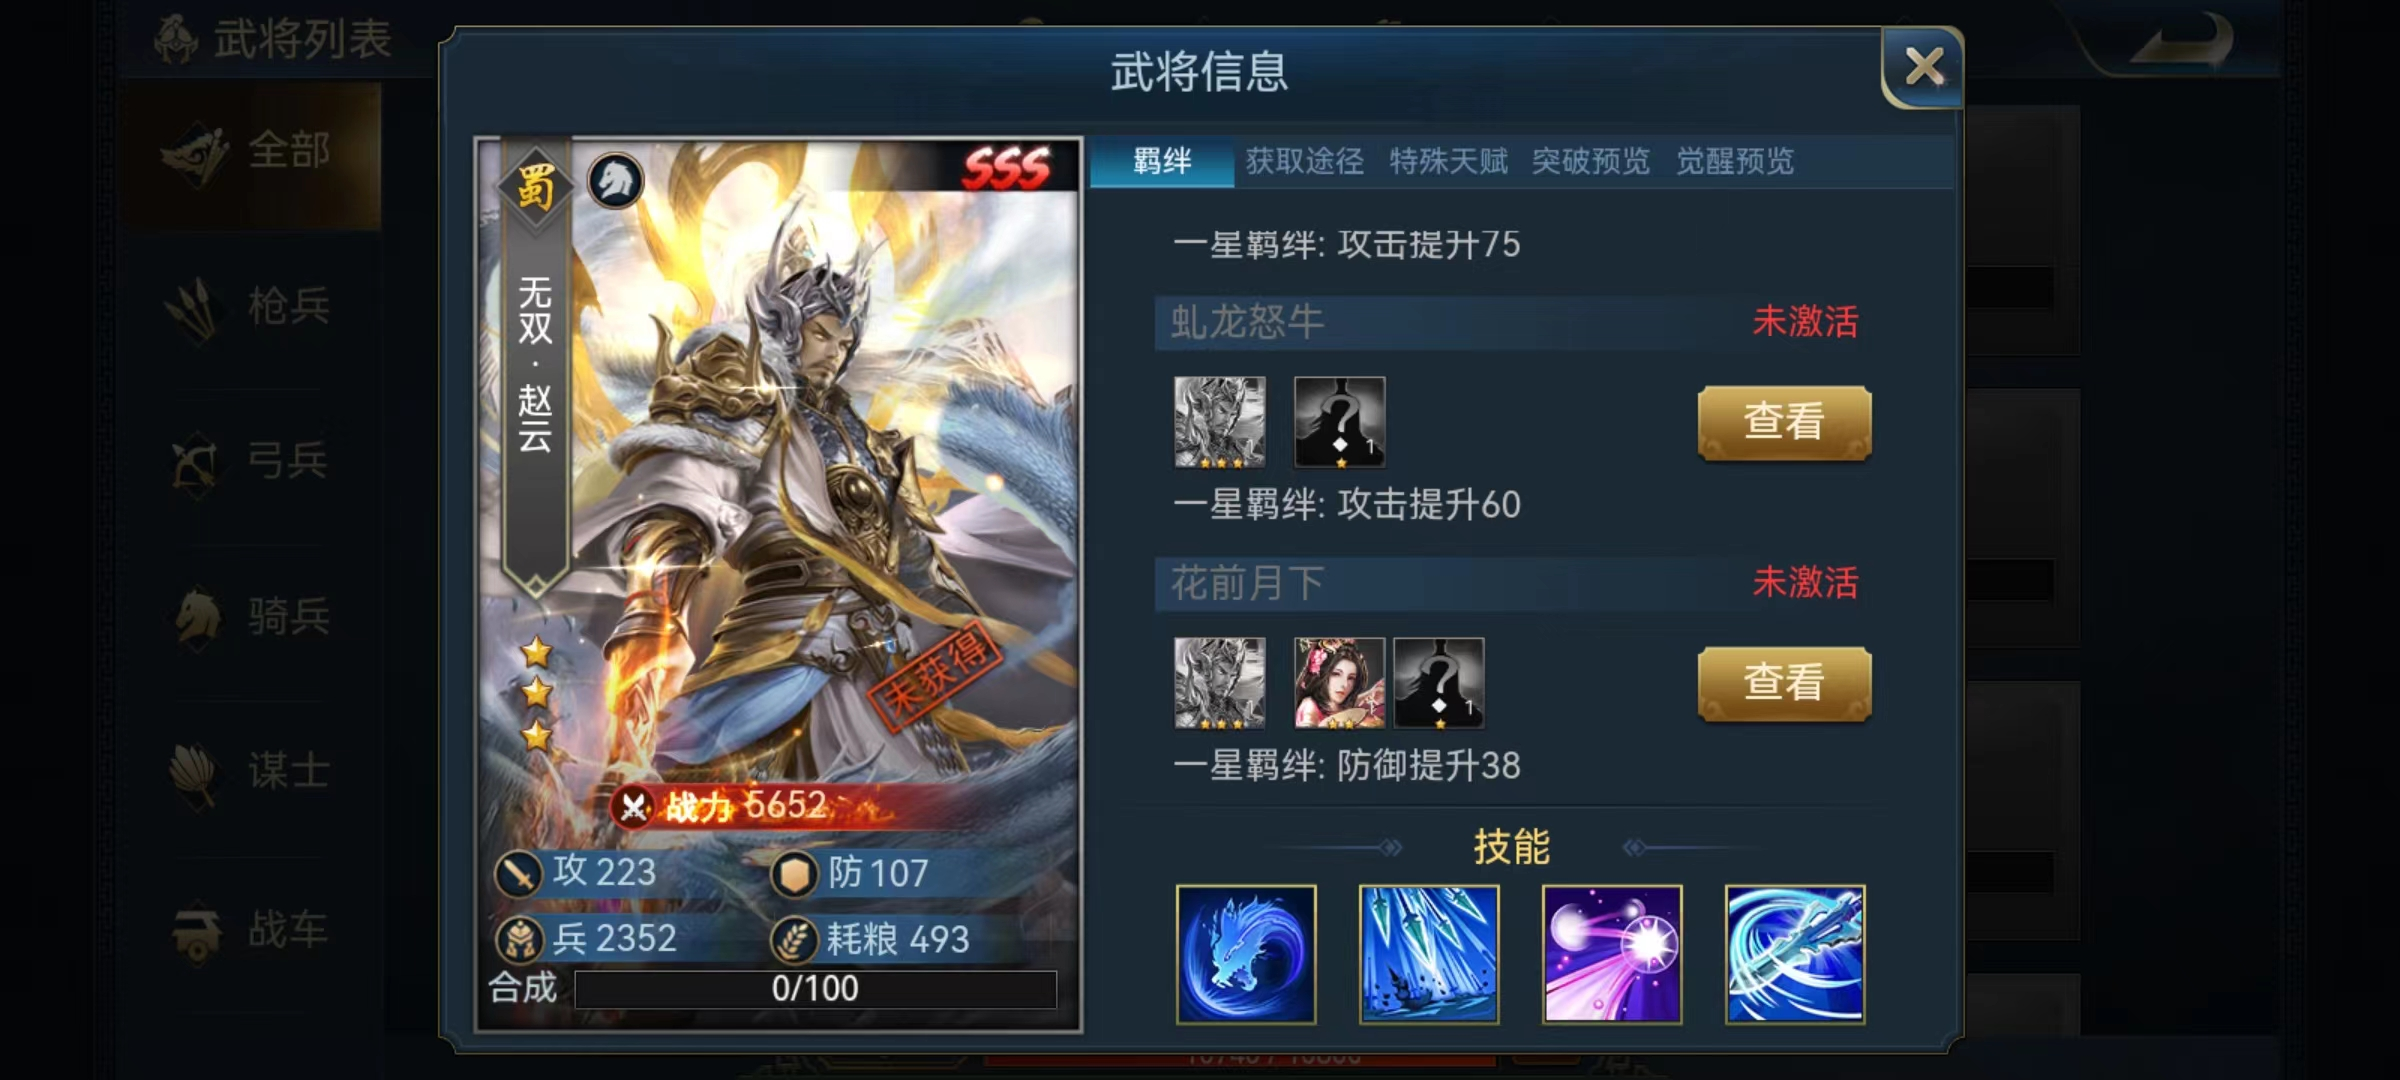The width and height of the screenshot is (2400, 1080).
Task: Select the blue dragon skill icon
Action: (1246, 954)
